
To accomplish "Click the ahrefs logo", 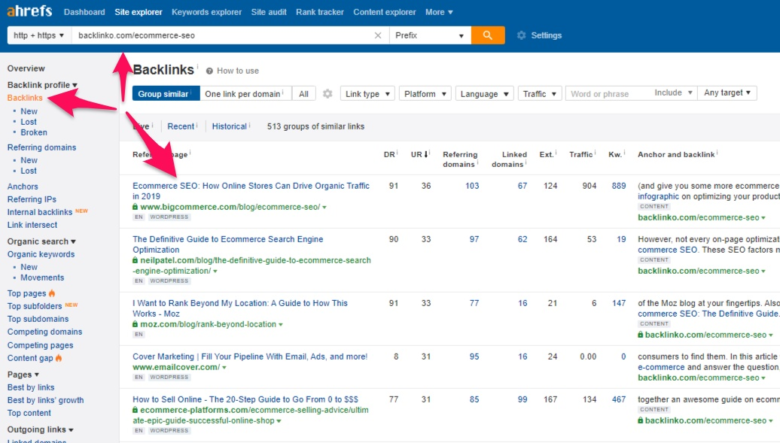I will point(29,11).
